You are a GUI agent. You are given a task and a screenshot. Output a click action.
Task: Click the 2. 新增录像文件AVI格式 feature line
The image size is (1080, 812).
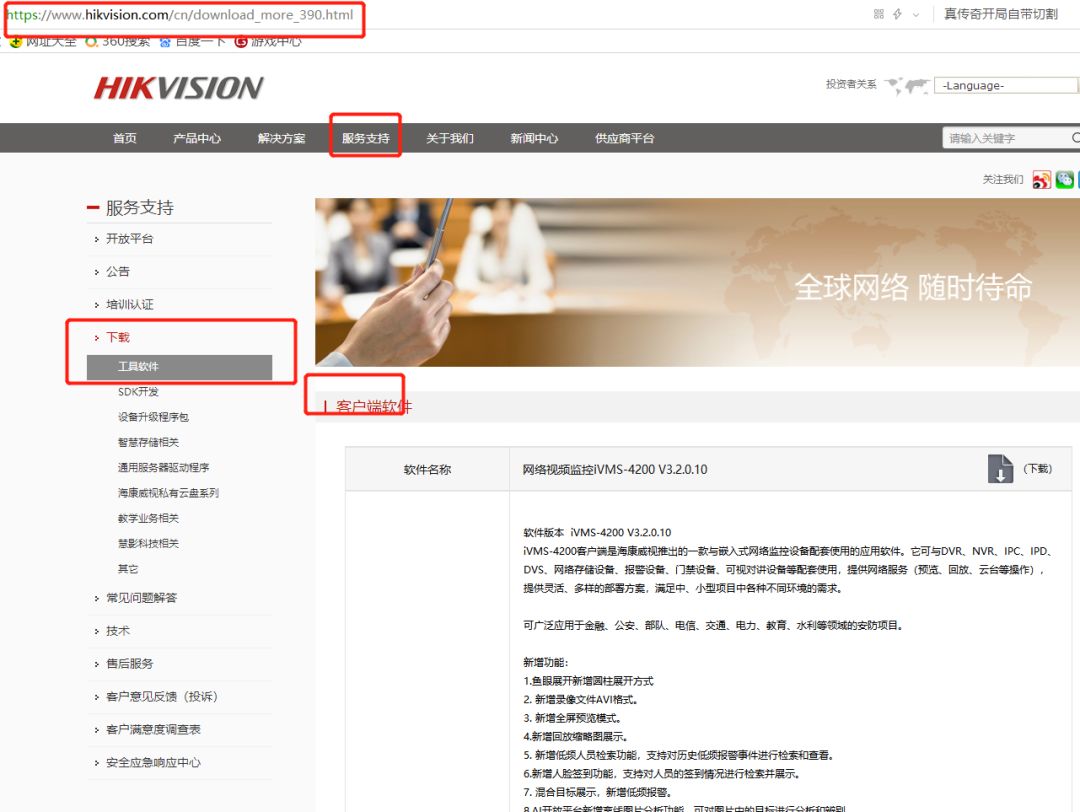581,700
